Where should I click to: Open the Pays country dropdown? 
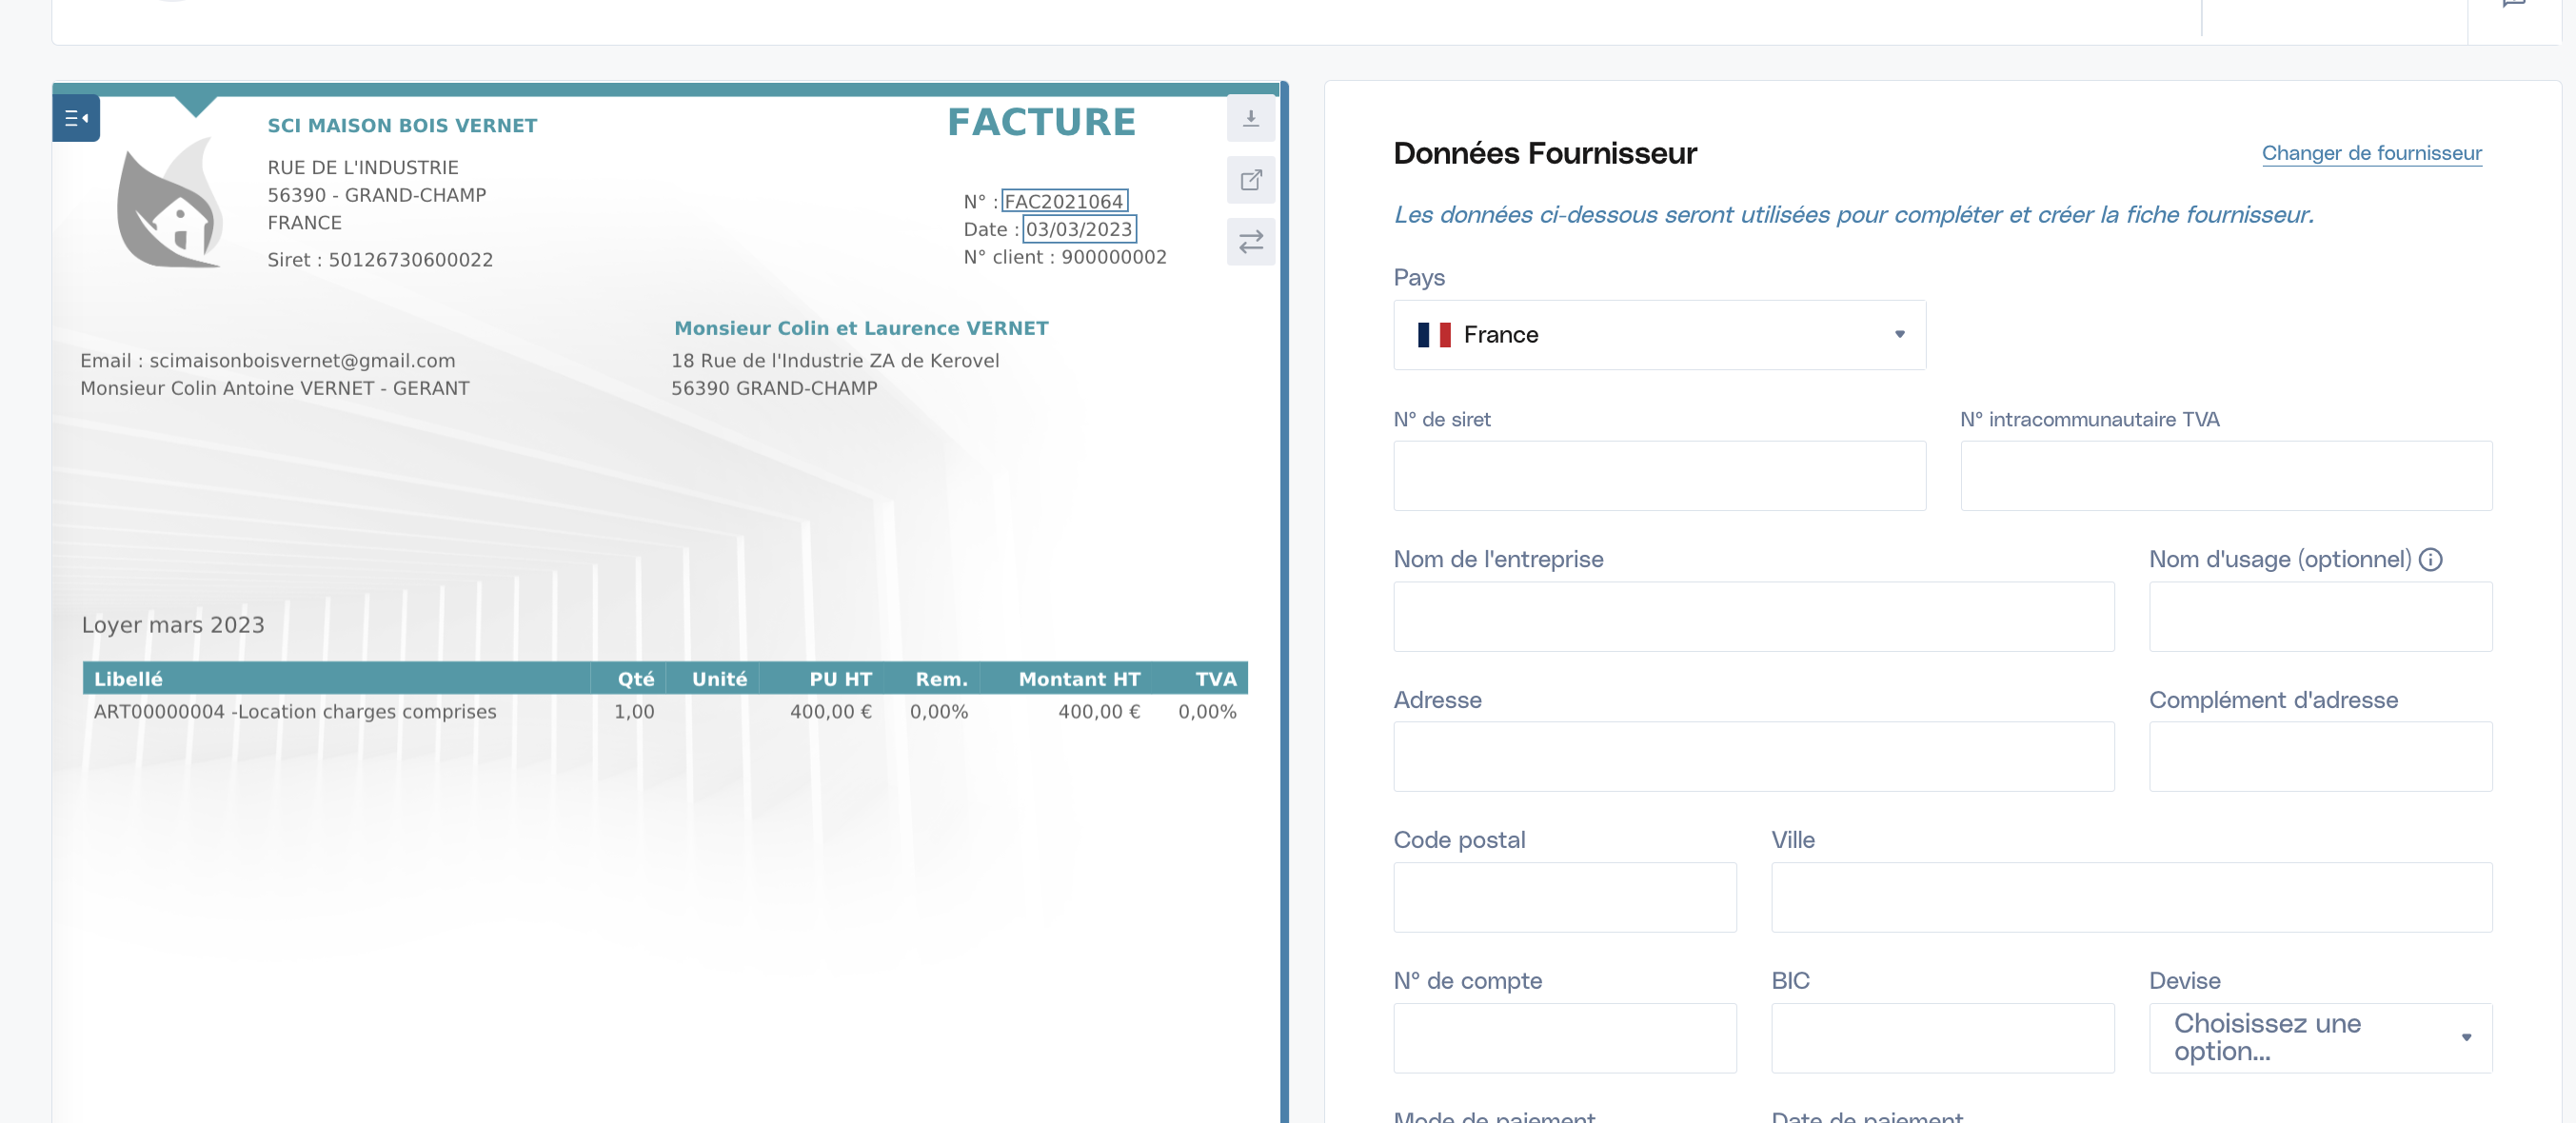(1659, 335)
